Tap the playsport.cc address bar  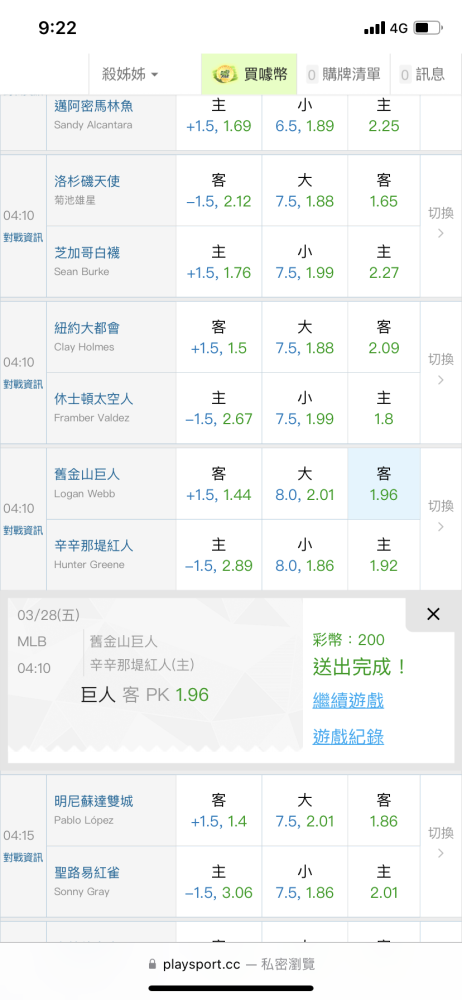(x=231, y=964)
